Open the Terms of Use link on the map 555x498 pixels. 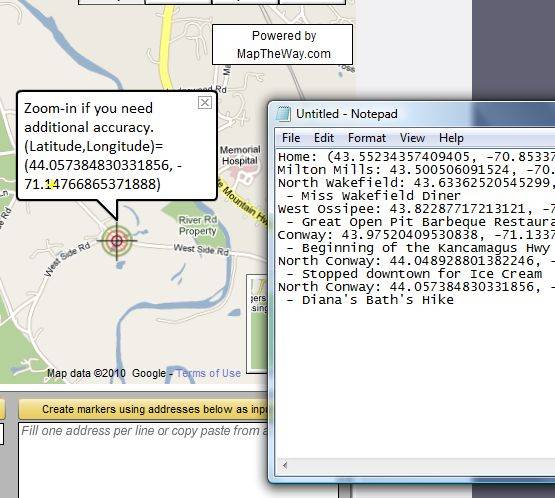pyautogui.click(x=209, y=373)
